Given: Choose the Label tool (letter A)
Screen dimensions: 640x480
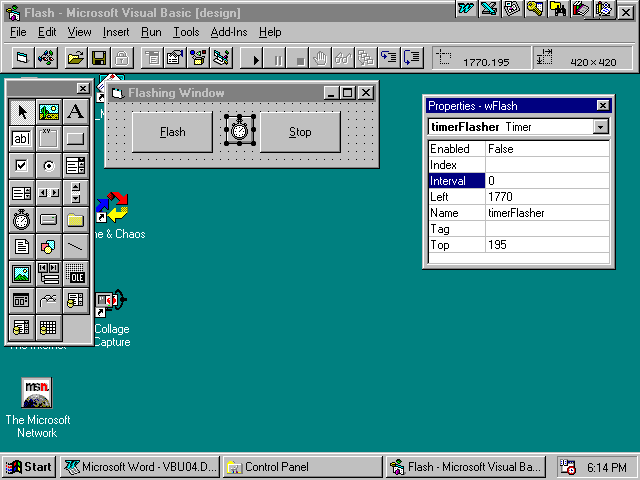Looking at the screenshot, I should click(76, 111).
